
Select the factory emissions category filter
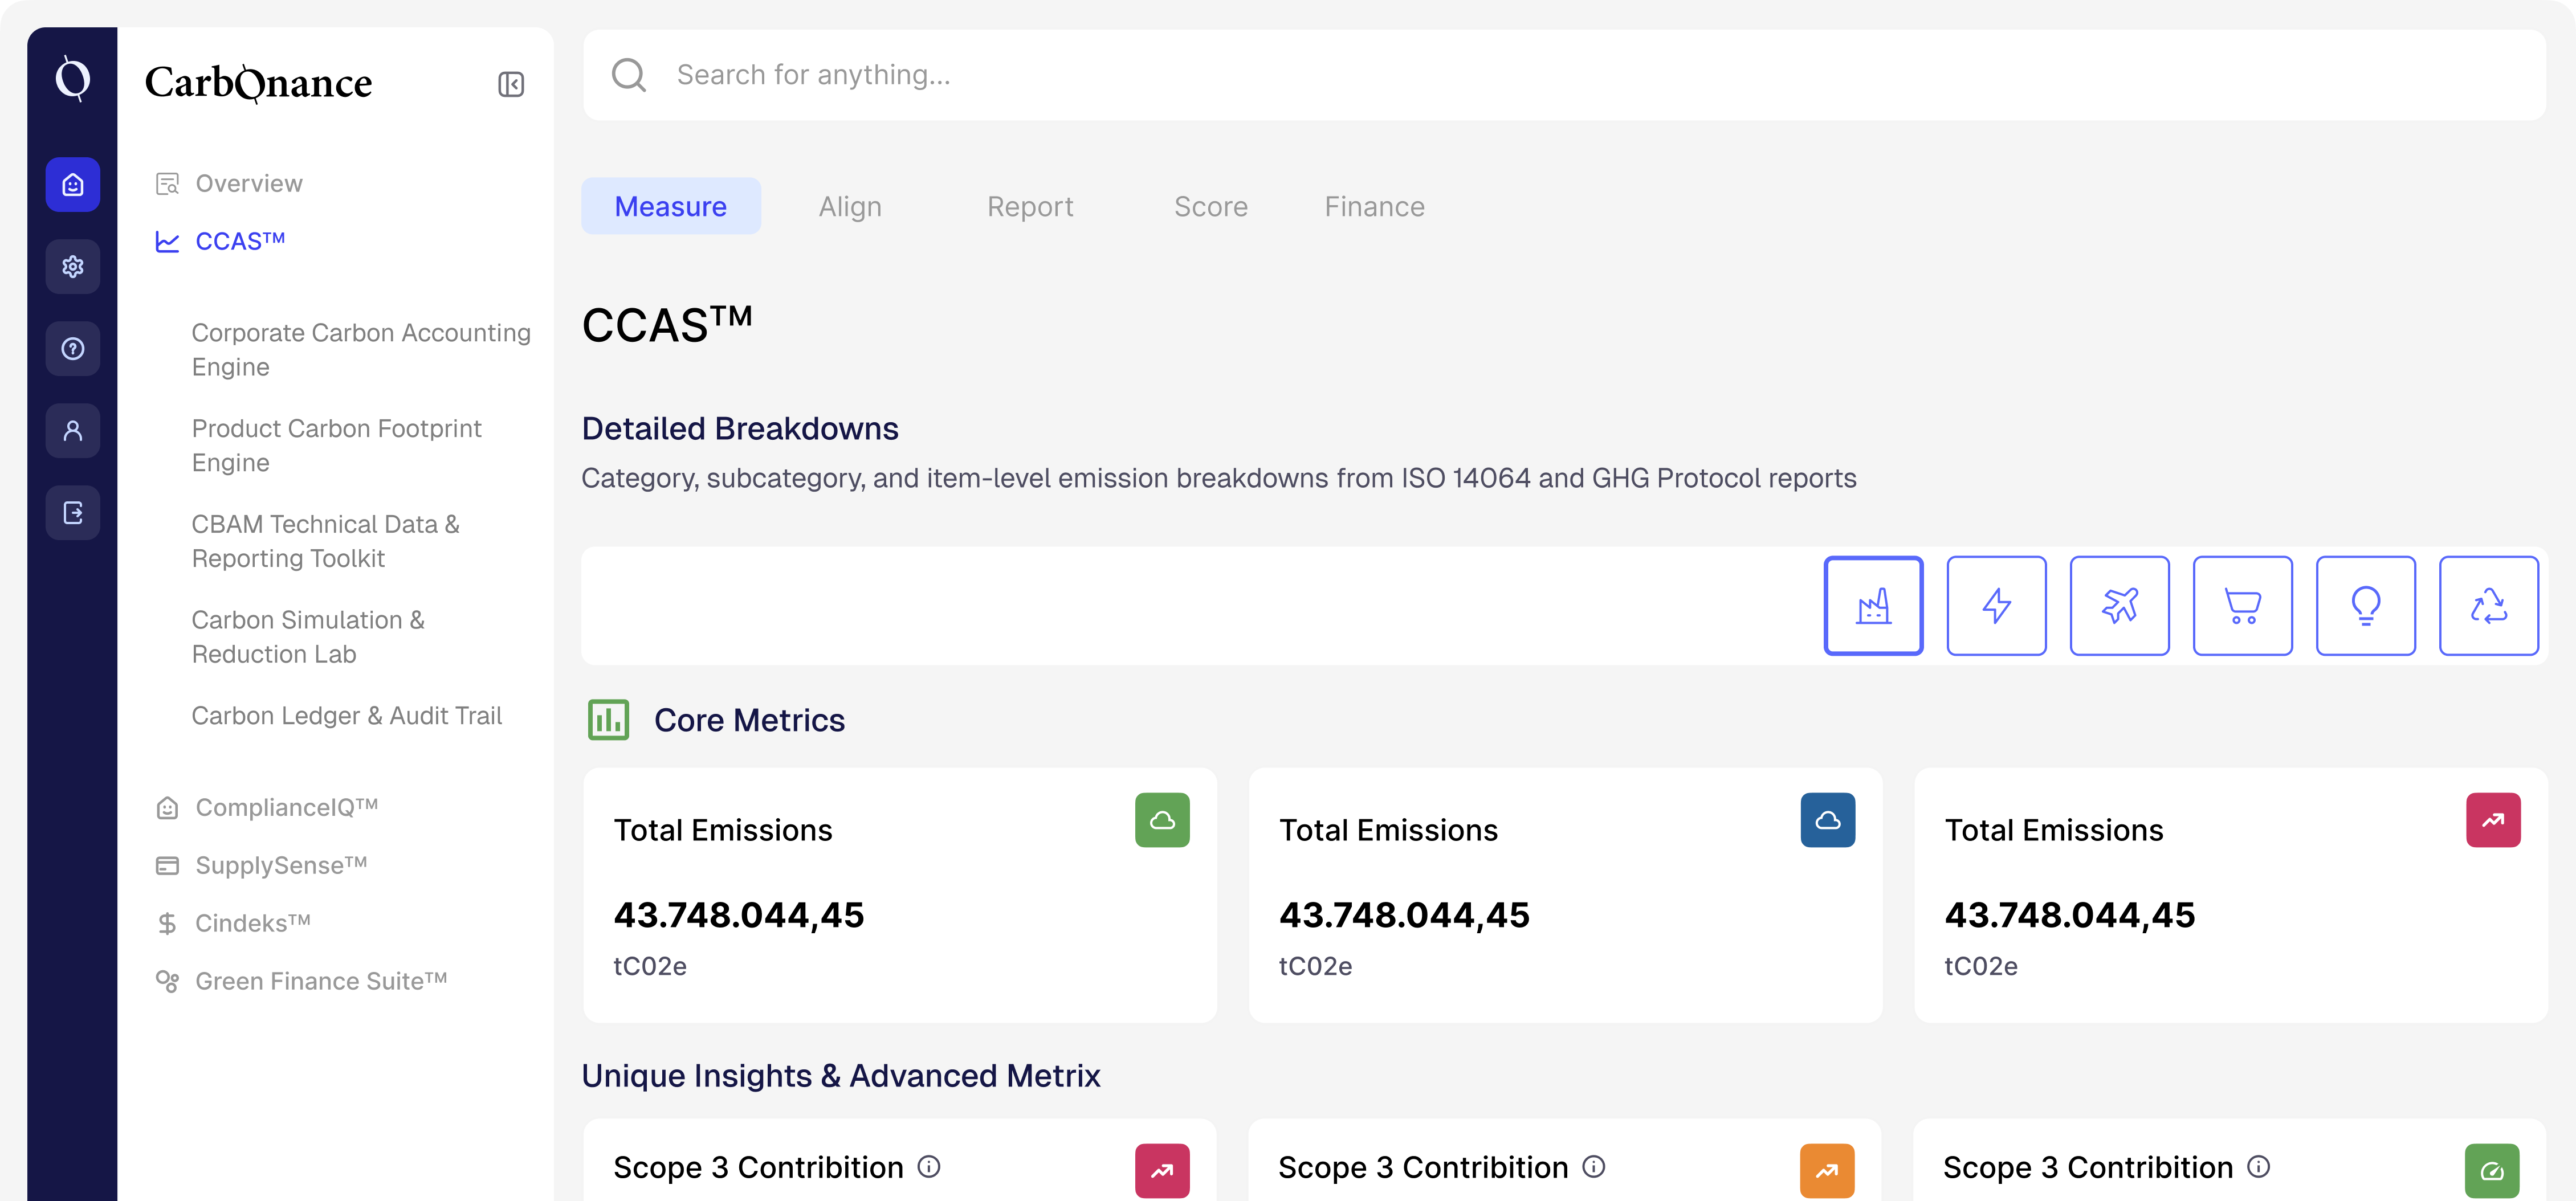(1873, 605)
